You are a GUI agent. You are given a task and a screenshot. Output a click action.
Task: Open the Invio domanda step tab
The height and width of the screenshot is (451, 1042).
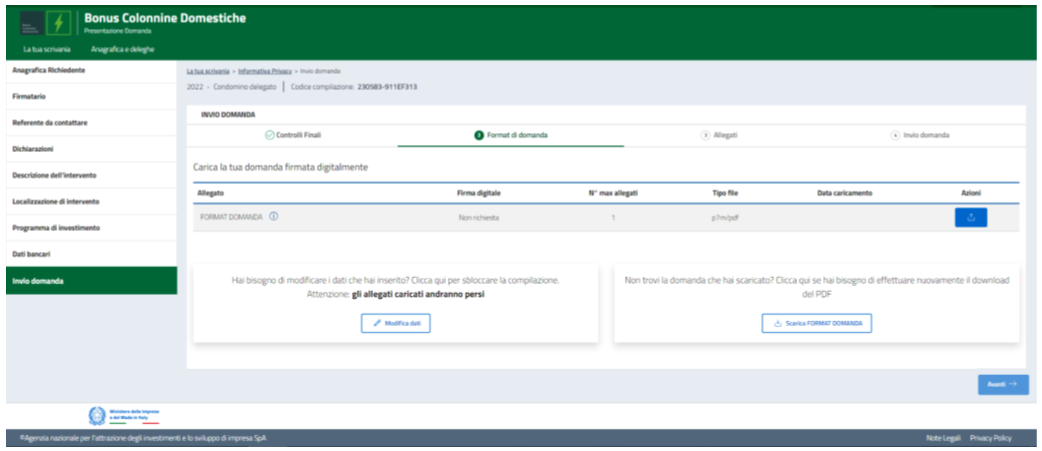(x=919, y=134)
